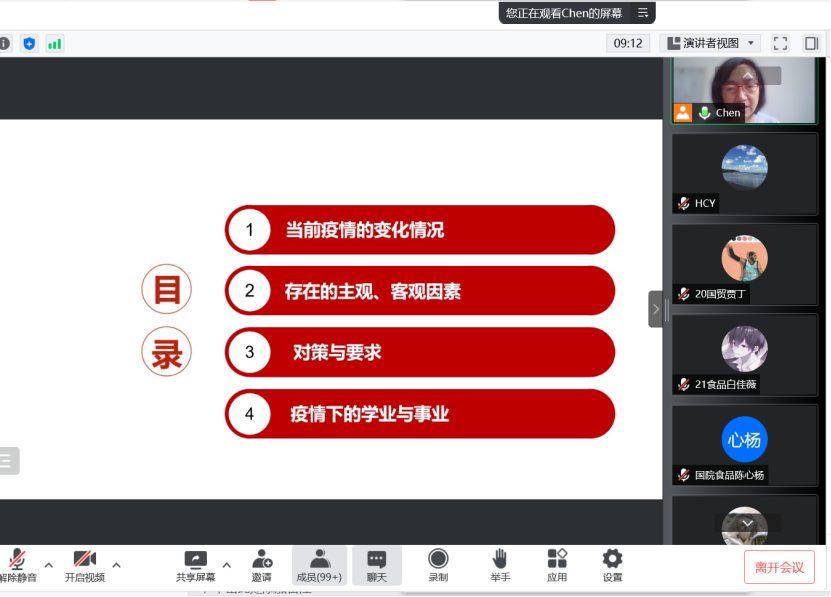
Task: Turn on video (开启视频)
Action: 85,565
